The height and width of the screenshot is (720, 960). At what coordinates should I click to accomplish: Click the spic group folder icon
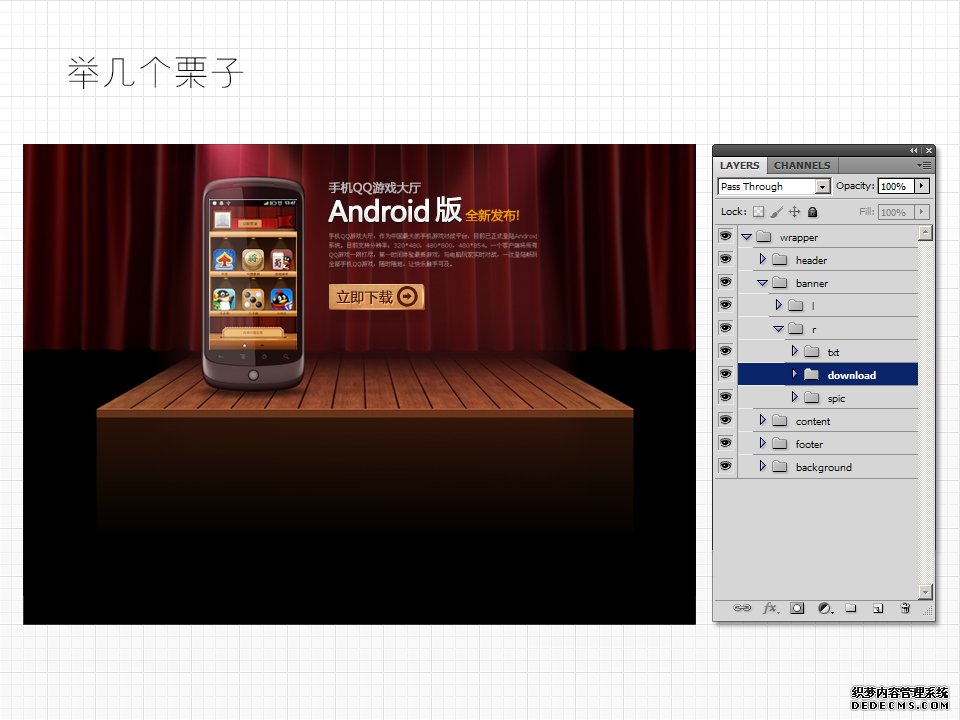pos(811,397)
